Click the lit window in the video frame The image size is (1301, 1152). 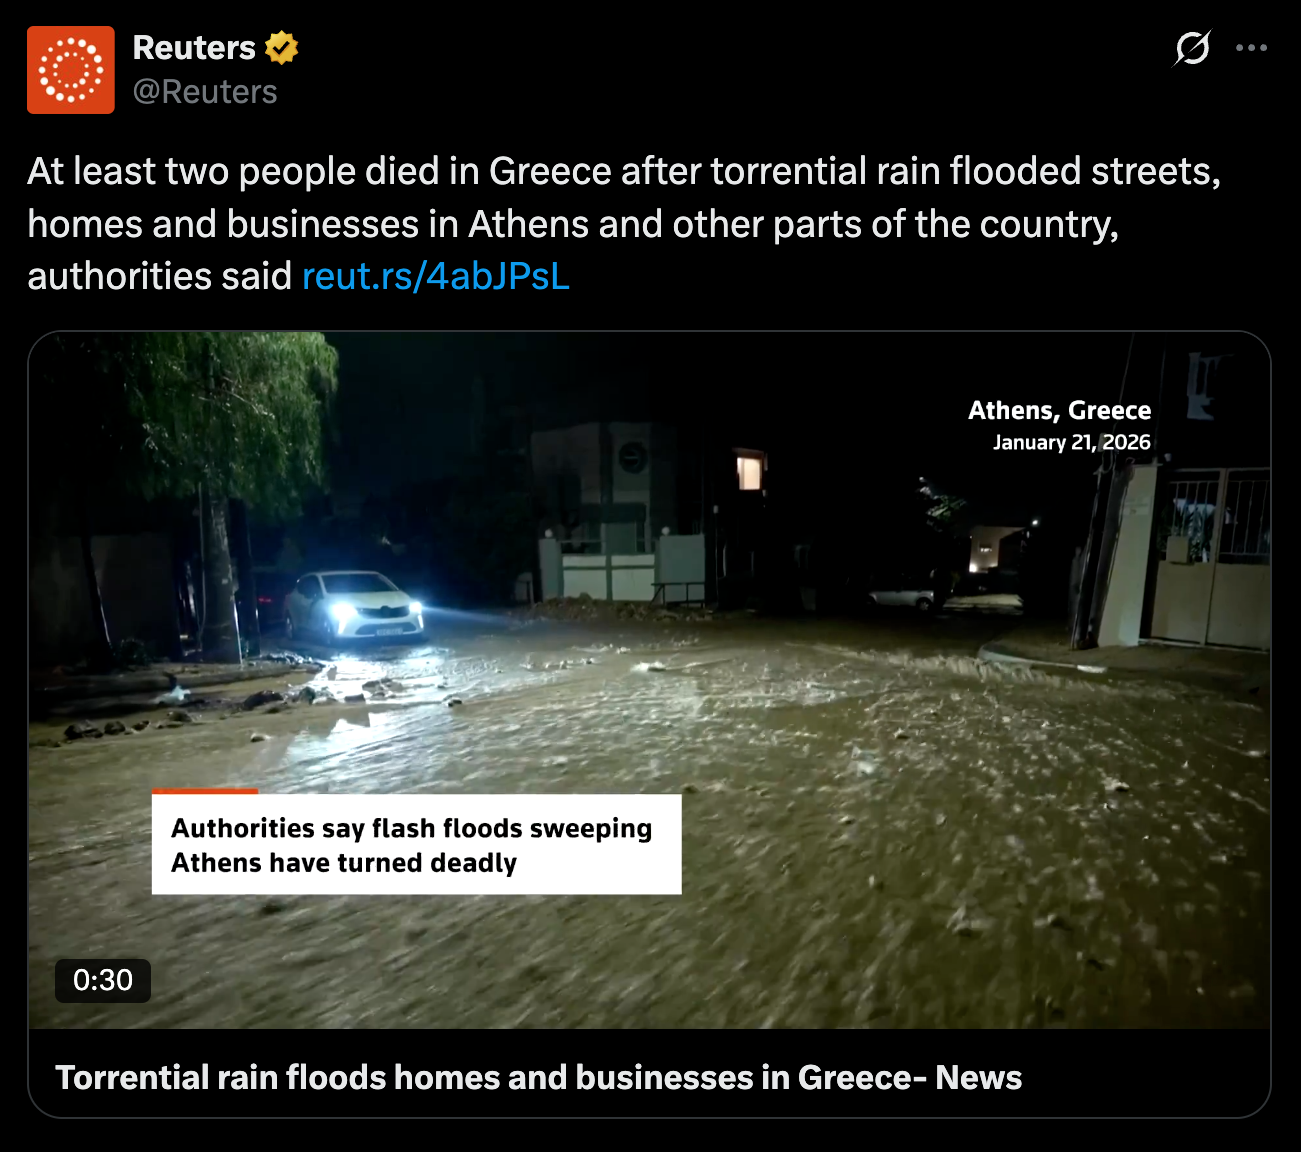click(750, 470)
